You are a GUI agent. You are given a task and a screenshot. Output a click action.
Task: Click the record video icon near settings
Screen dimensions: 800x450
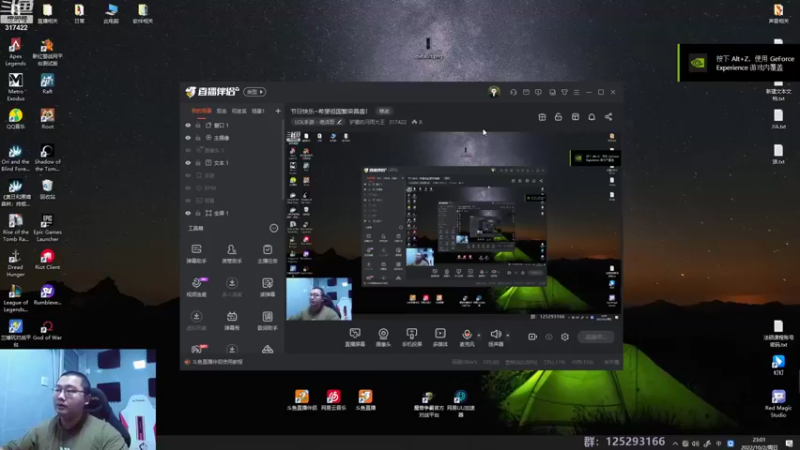(x=532, y=337)
